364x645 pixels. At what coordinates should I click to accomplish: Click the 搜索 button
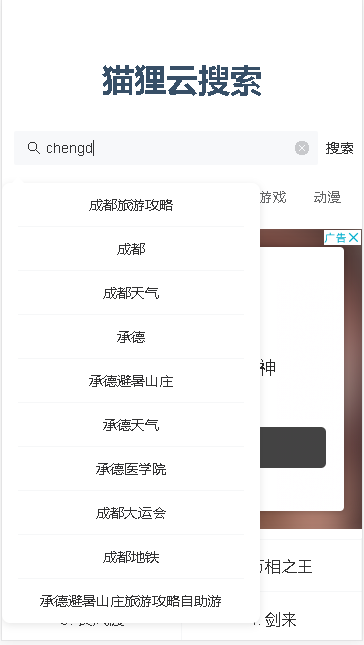[339, 148]
